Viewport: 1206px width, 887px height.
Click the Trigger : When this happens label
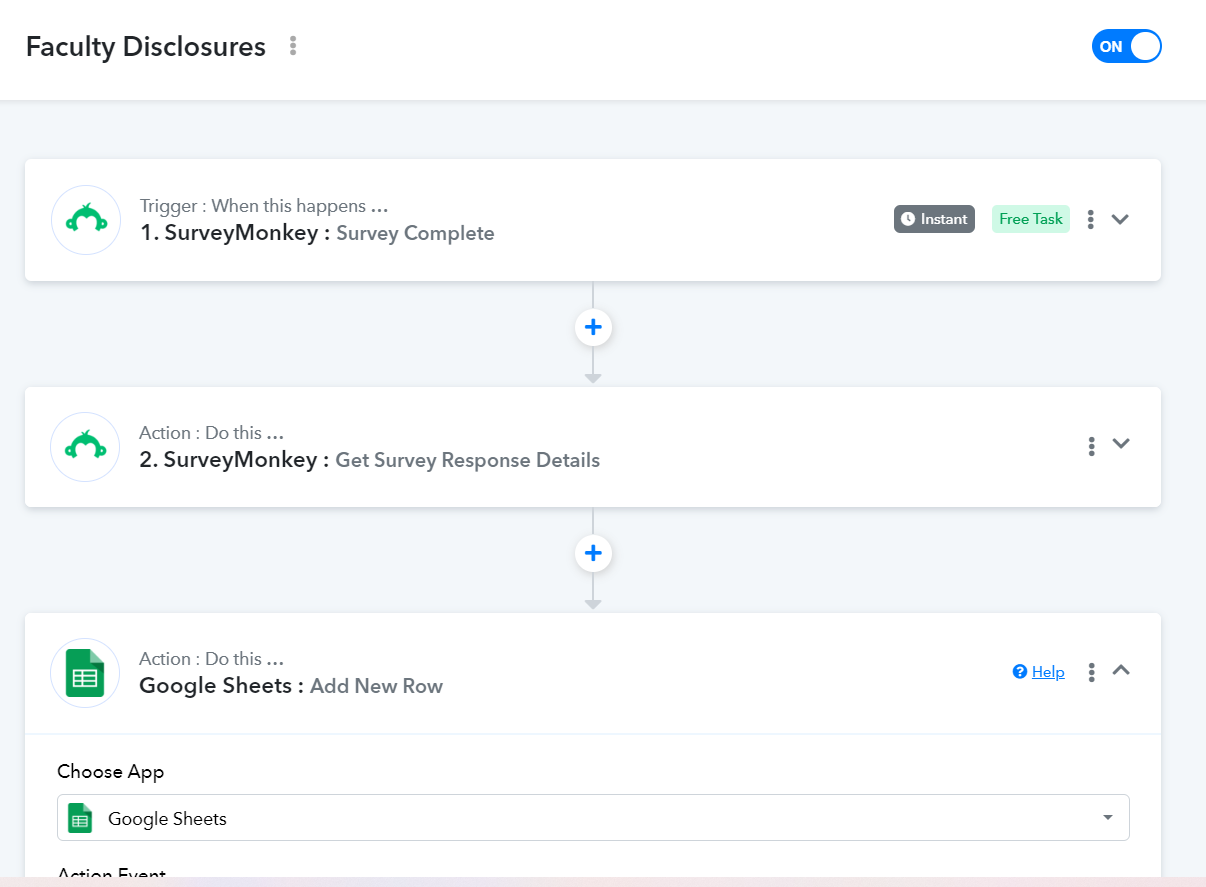[264, 207]
